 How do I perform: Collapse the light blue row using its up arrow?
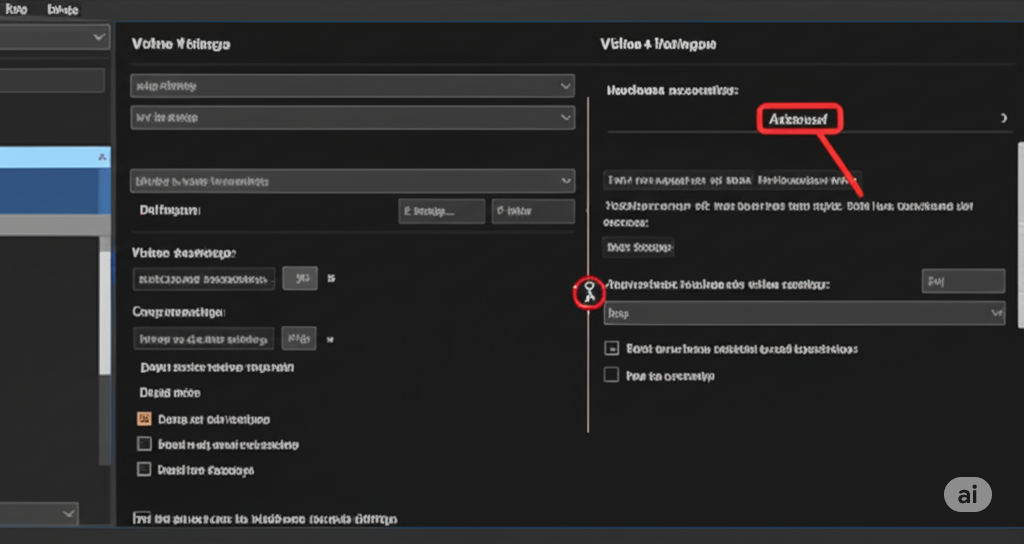102,157
